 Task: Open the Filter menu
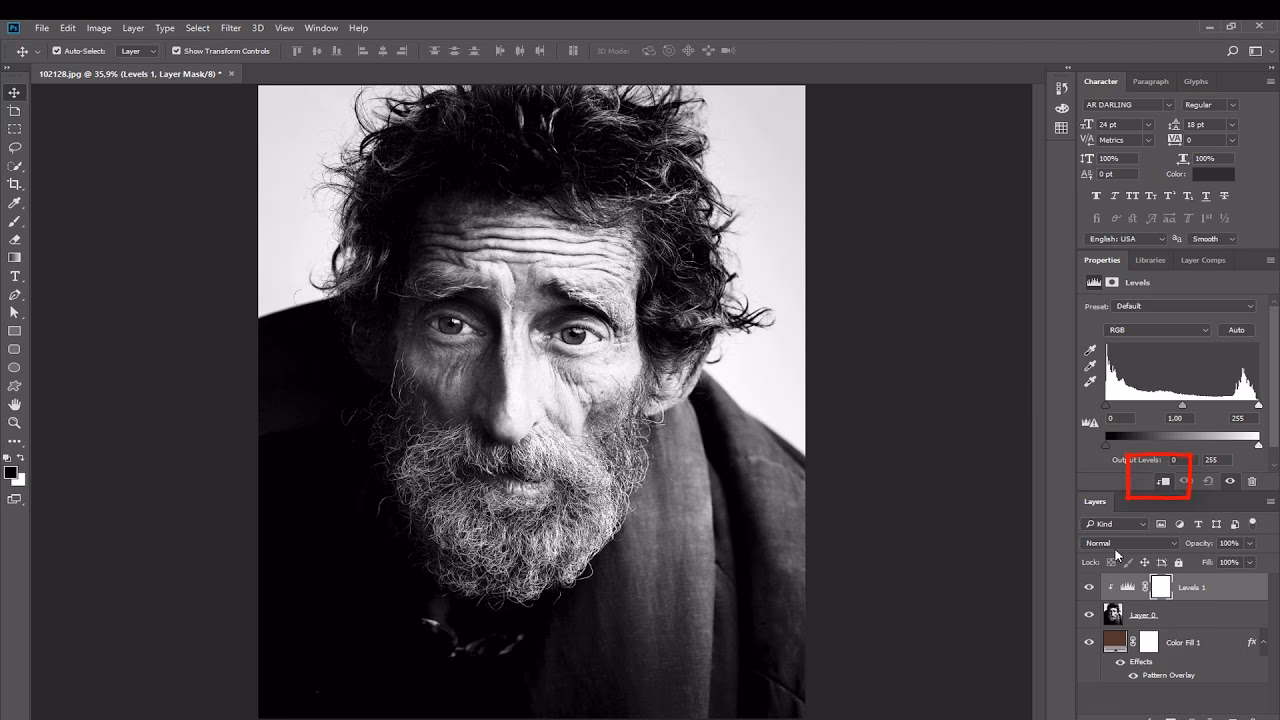click(231, 28)
